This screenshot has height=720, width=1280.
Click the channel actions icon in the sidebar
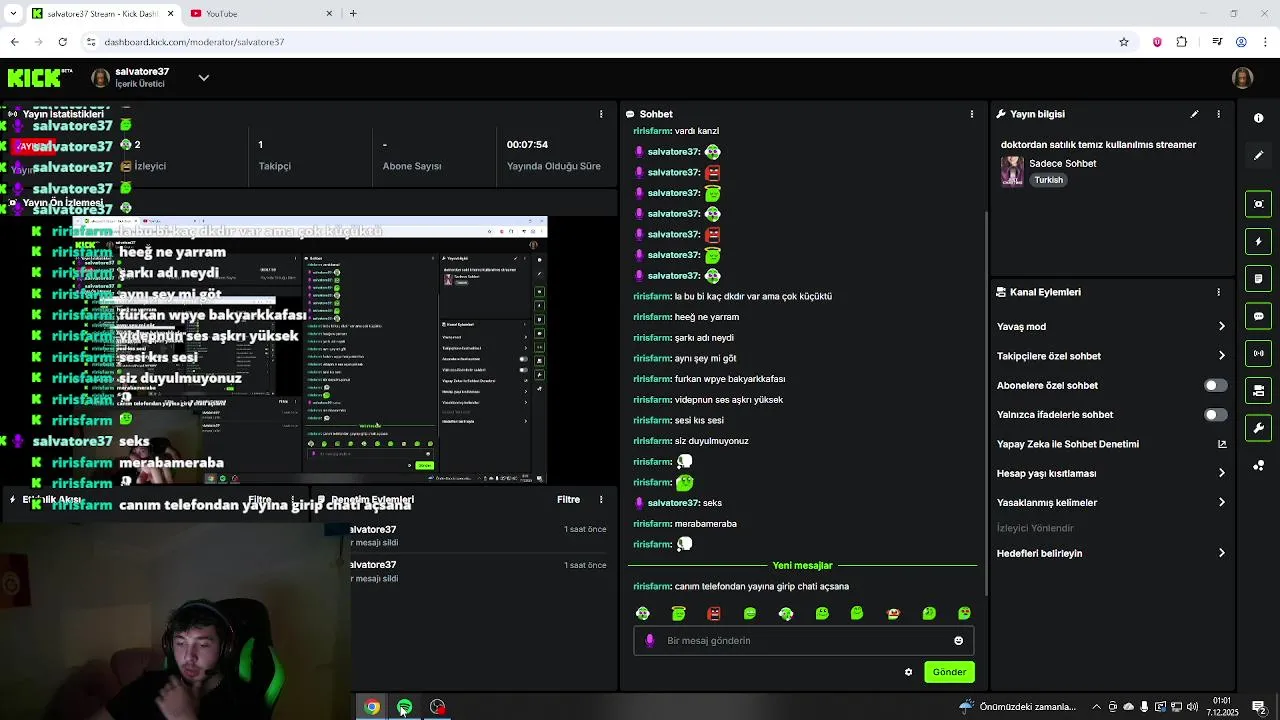[1258, 390]
